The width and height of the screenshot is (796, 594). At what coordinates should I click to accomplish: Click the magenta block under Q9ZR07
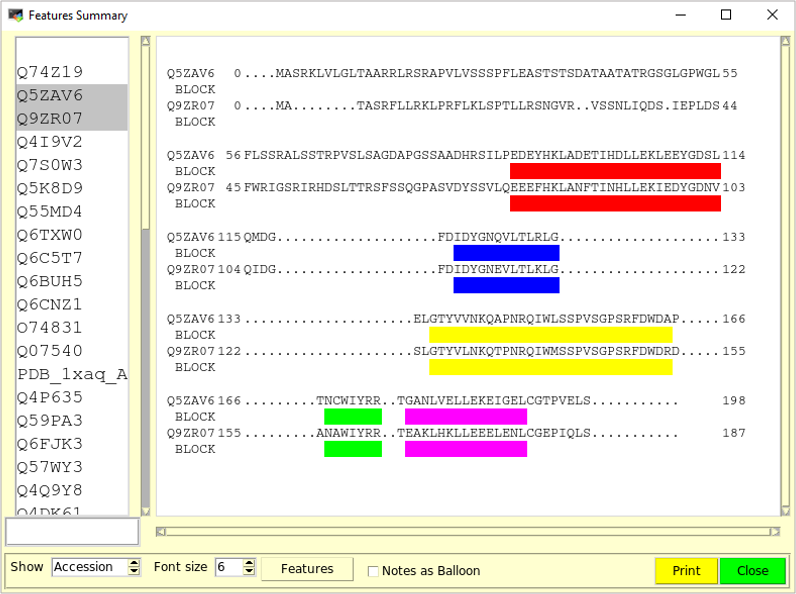coord(465,449)
